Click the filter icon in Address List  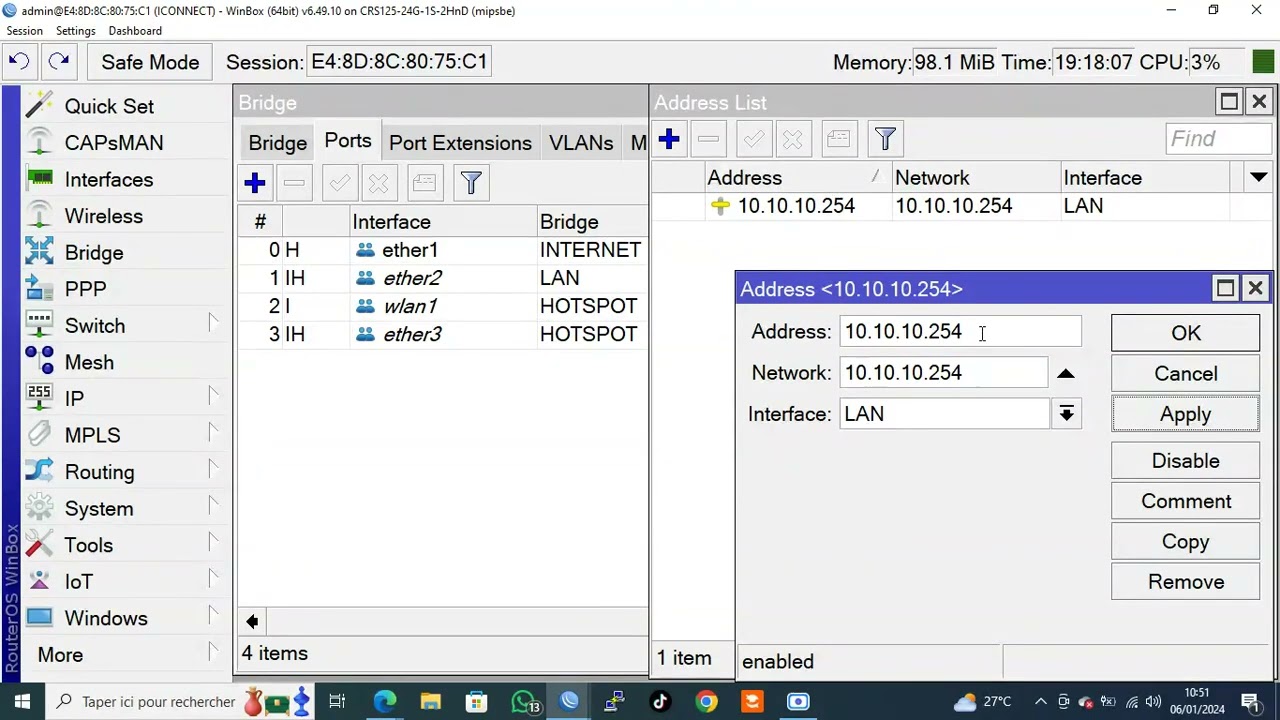click(x=885, y=139)
